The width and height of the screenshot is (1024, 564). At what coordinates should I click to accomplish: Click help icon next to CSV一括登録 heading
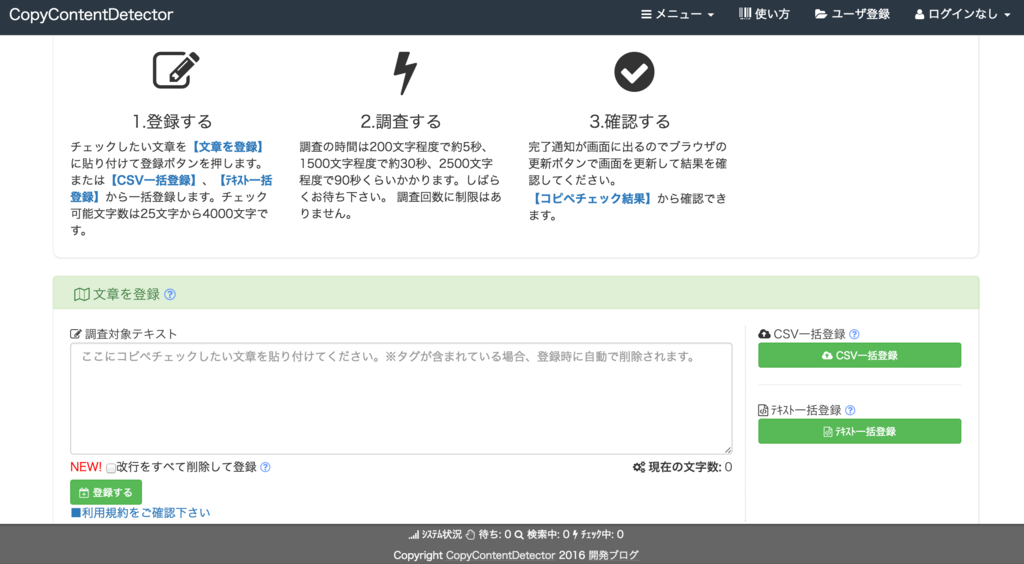pos(854,334)
